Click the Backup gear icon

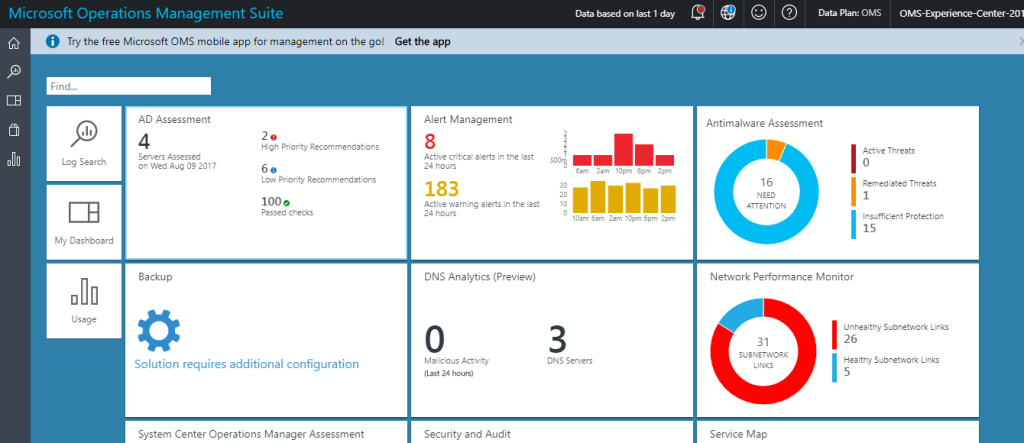point(159,331)
